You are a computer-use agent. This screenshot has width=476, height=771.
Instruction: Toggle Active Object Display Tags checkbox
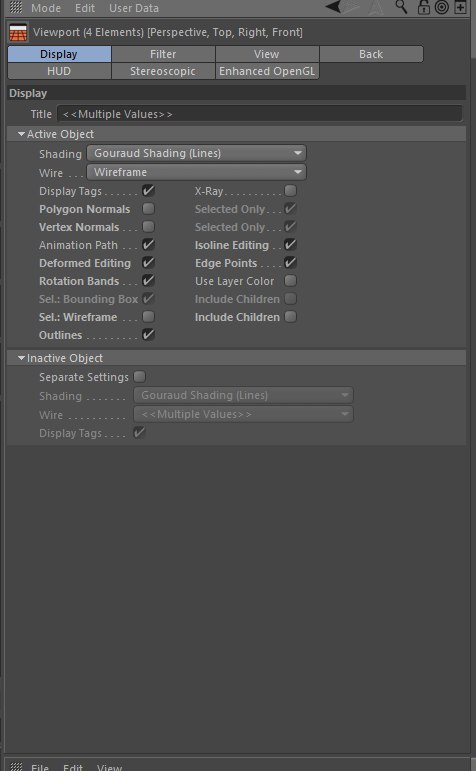(x=148, y=191)
